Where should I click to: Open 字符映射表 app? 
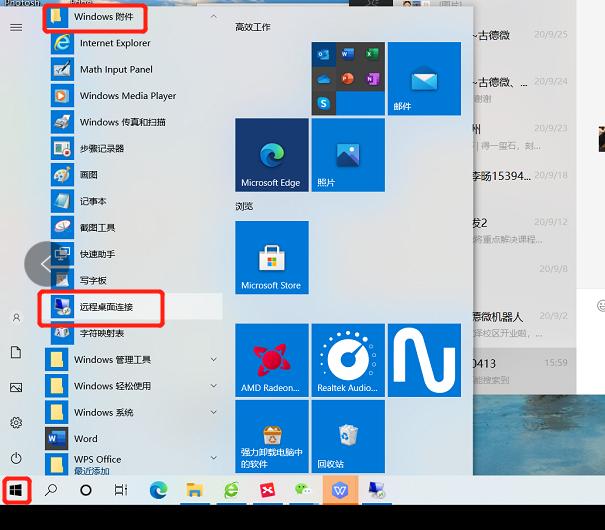click(136, 333)
